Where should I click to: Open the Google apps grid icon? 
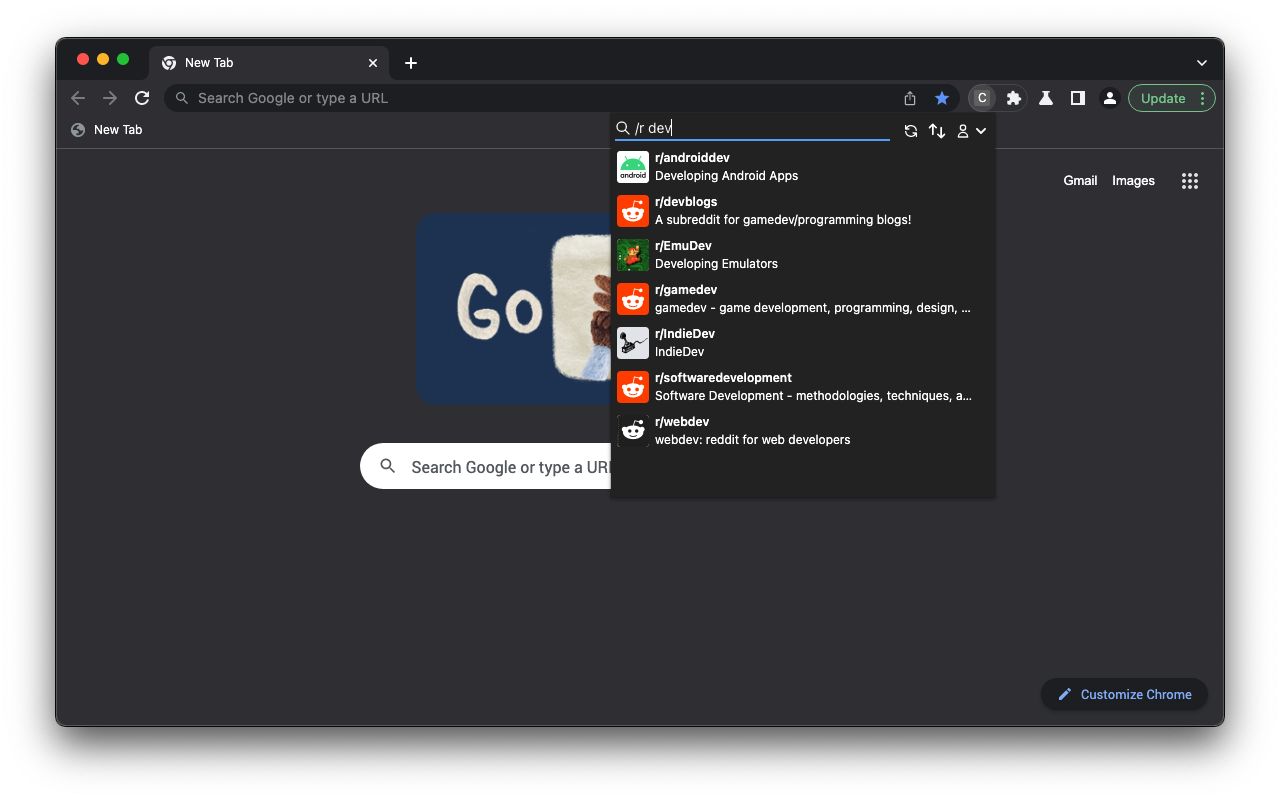coord(1189,181)
